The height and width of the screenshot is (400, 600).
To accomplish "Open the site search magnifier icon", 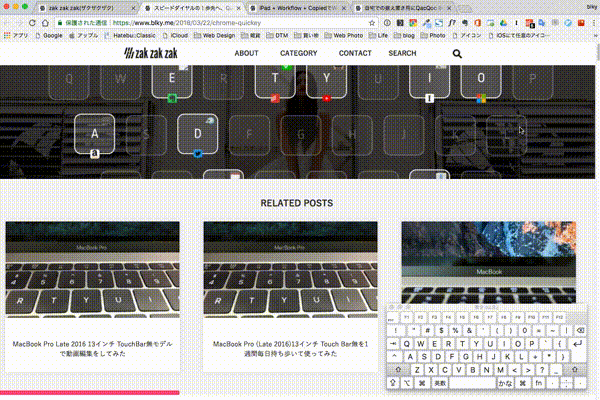I will [x=457, y=54].
